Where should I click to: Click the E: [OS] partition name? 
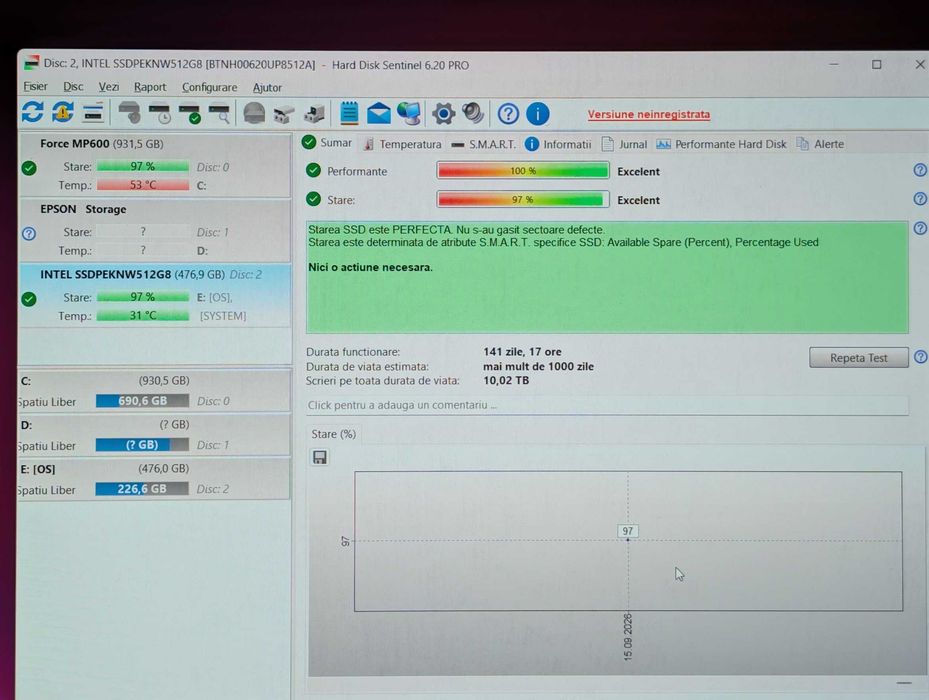click(x=38, y=469)
